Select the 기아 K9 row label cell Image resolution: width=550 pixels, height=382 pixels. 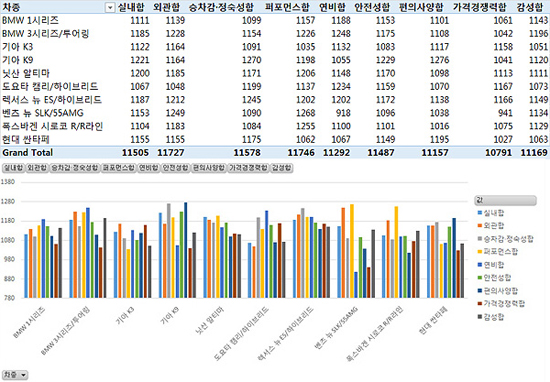click(x=18, y=60)
